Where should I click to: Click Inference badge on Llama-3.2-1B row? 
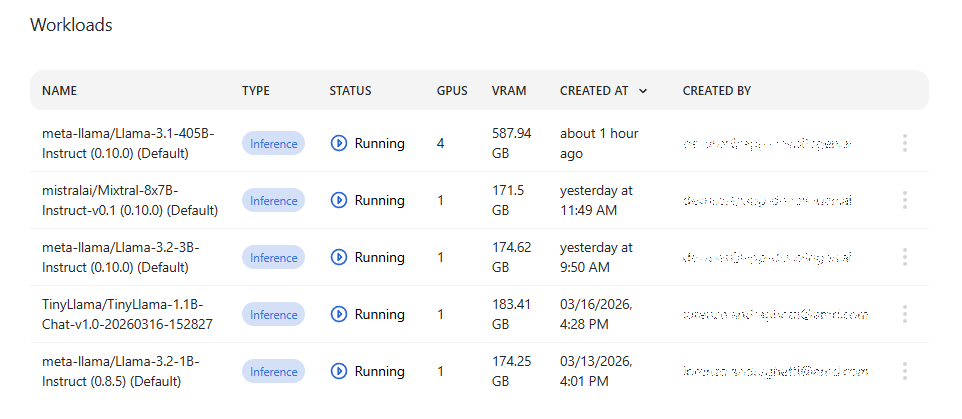273,371
